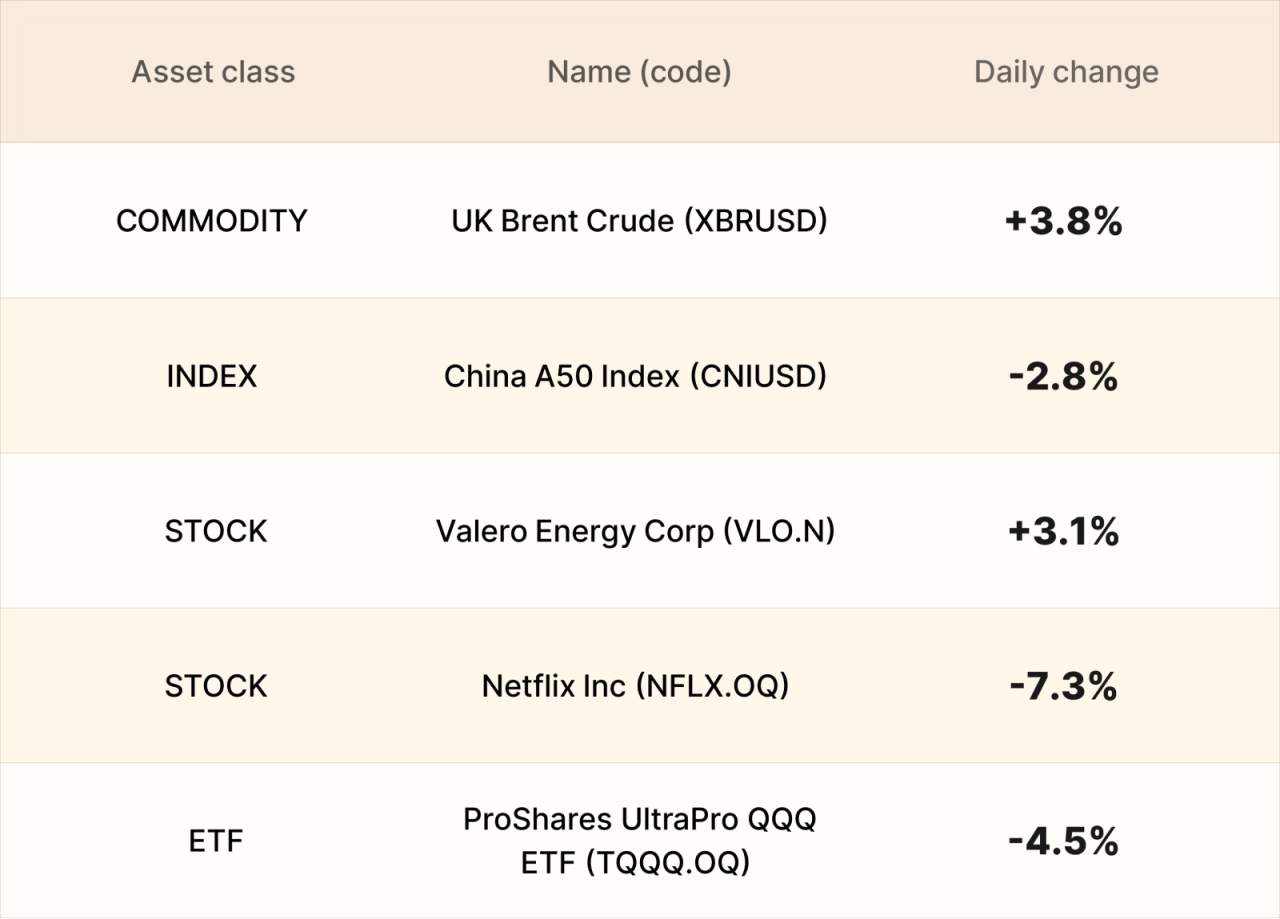Open China A50 Index (CNIUSD) entry
This screenshot has height=919, width=1280.
636,376
